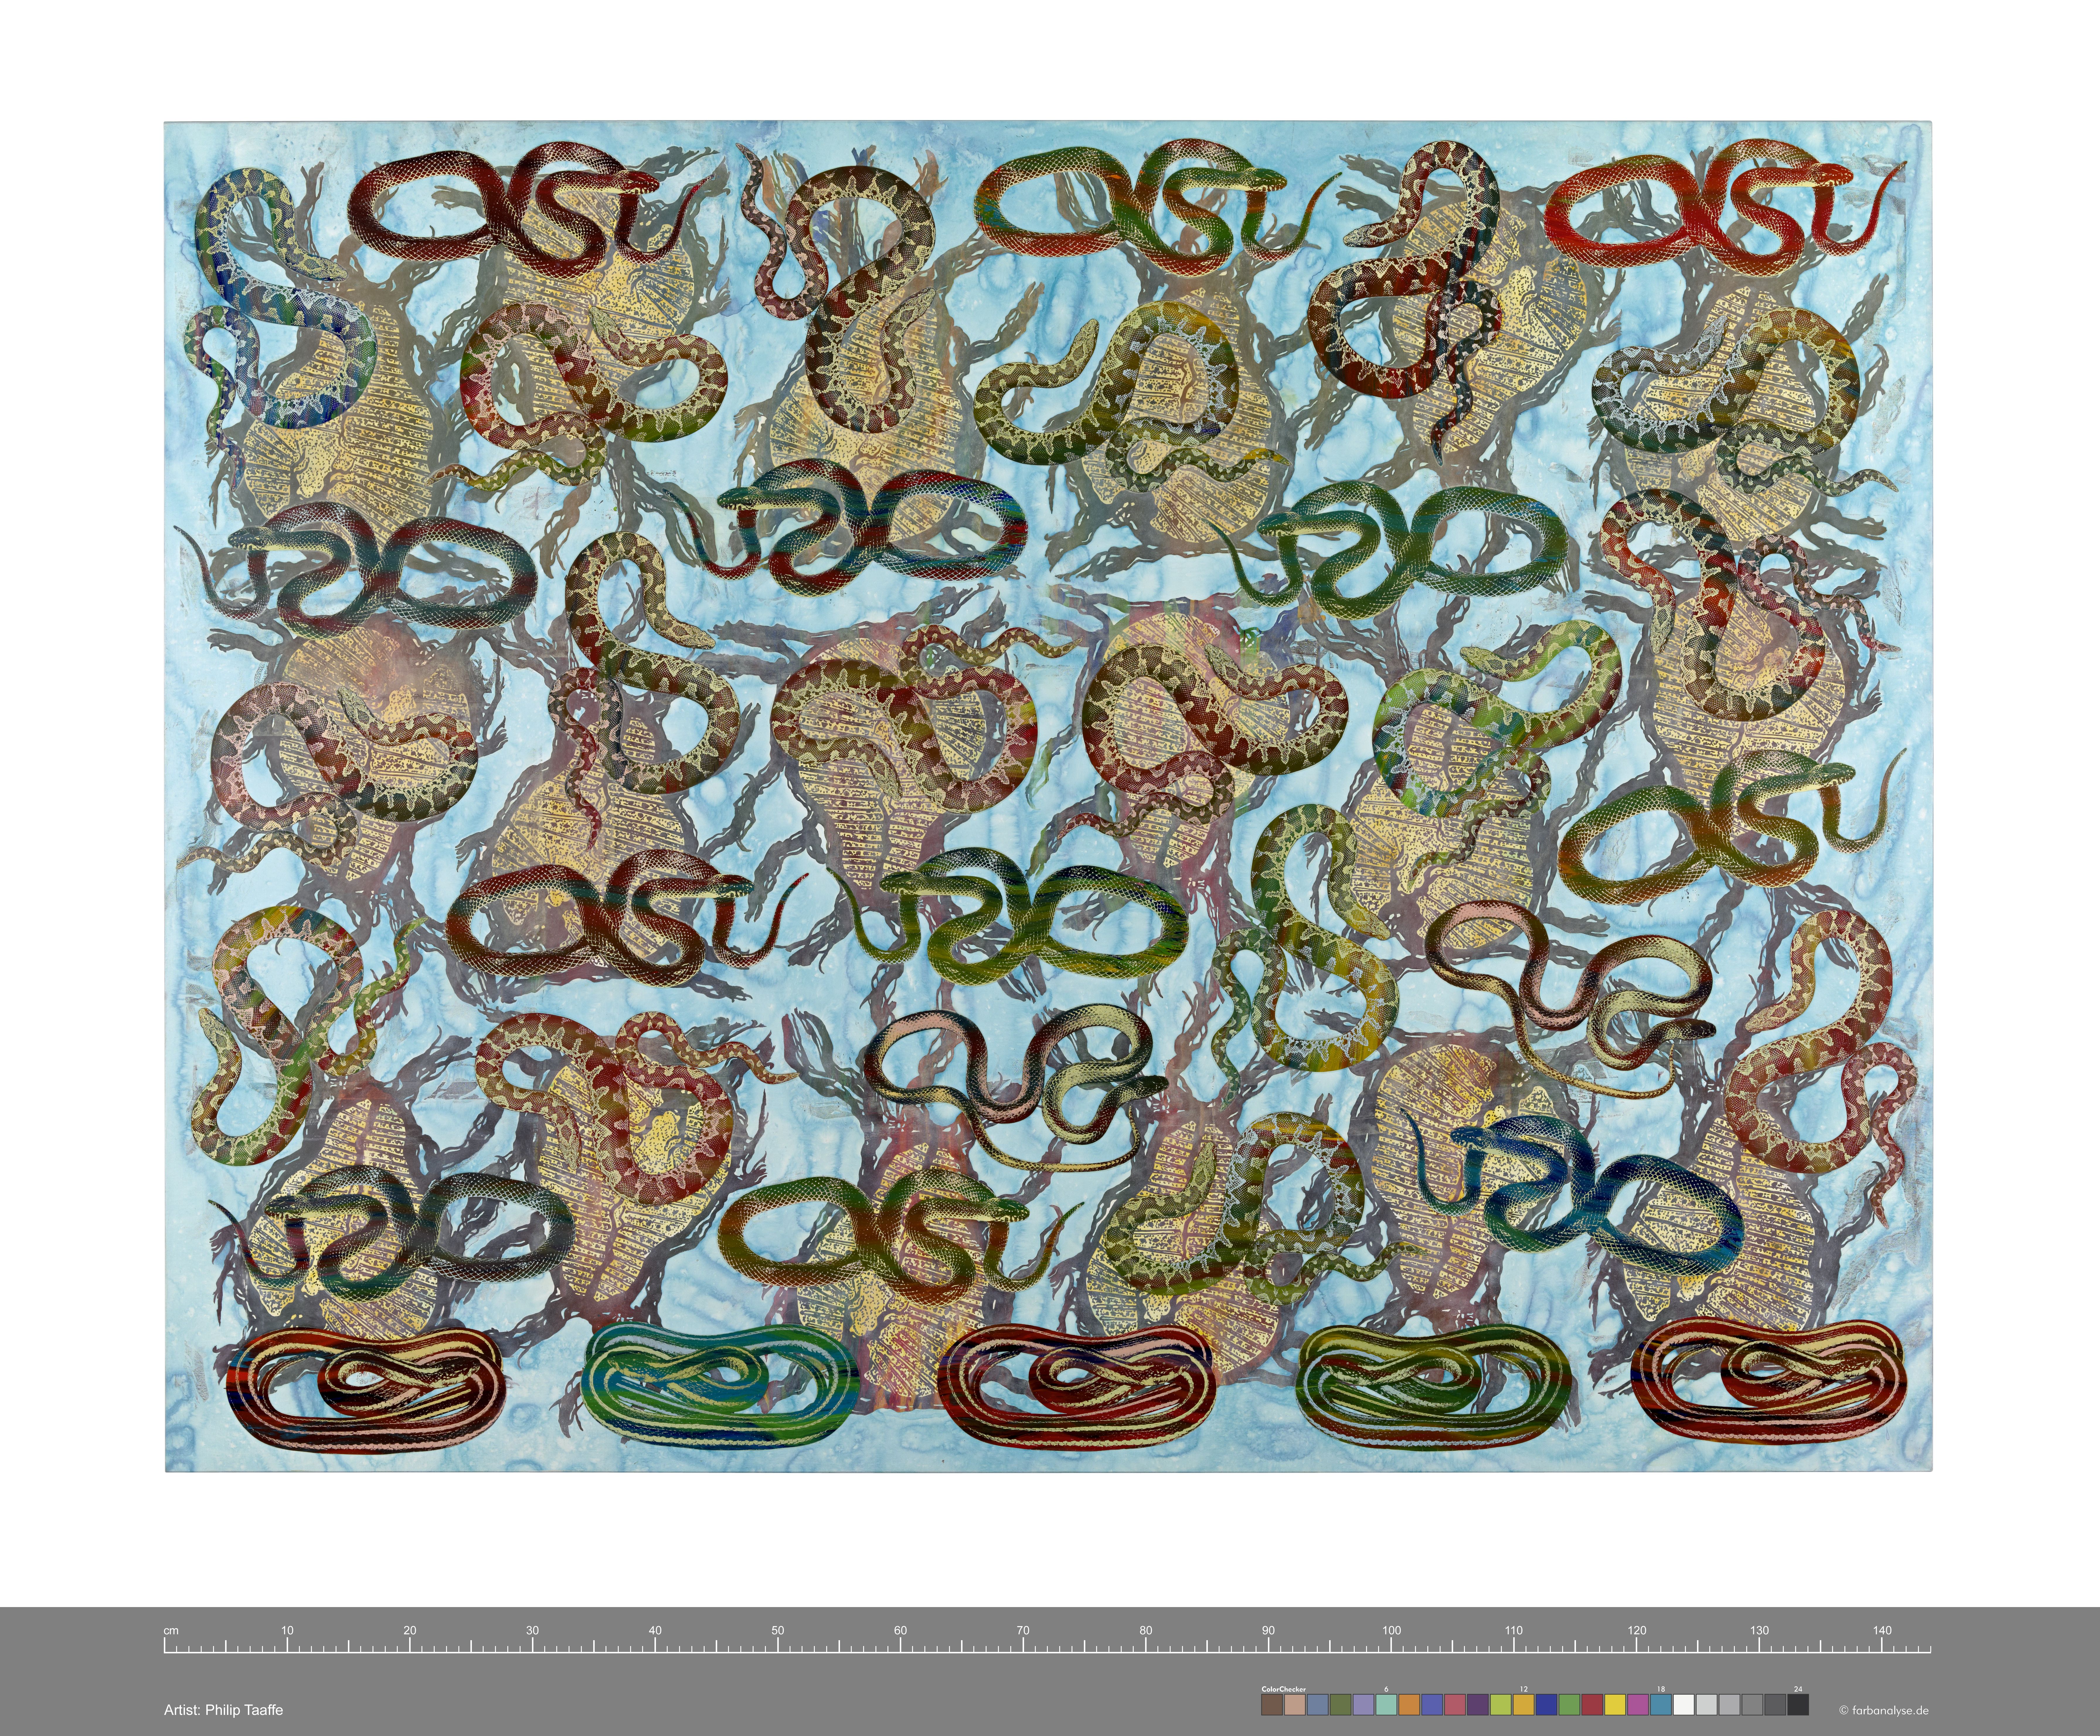Pick the orange ColorChecker patch
Image resolution: width=2100 pixels, height=1736 pixels.
1409,1705
